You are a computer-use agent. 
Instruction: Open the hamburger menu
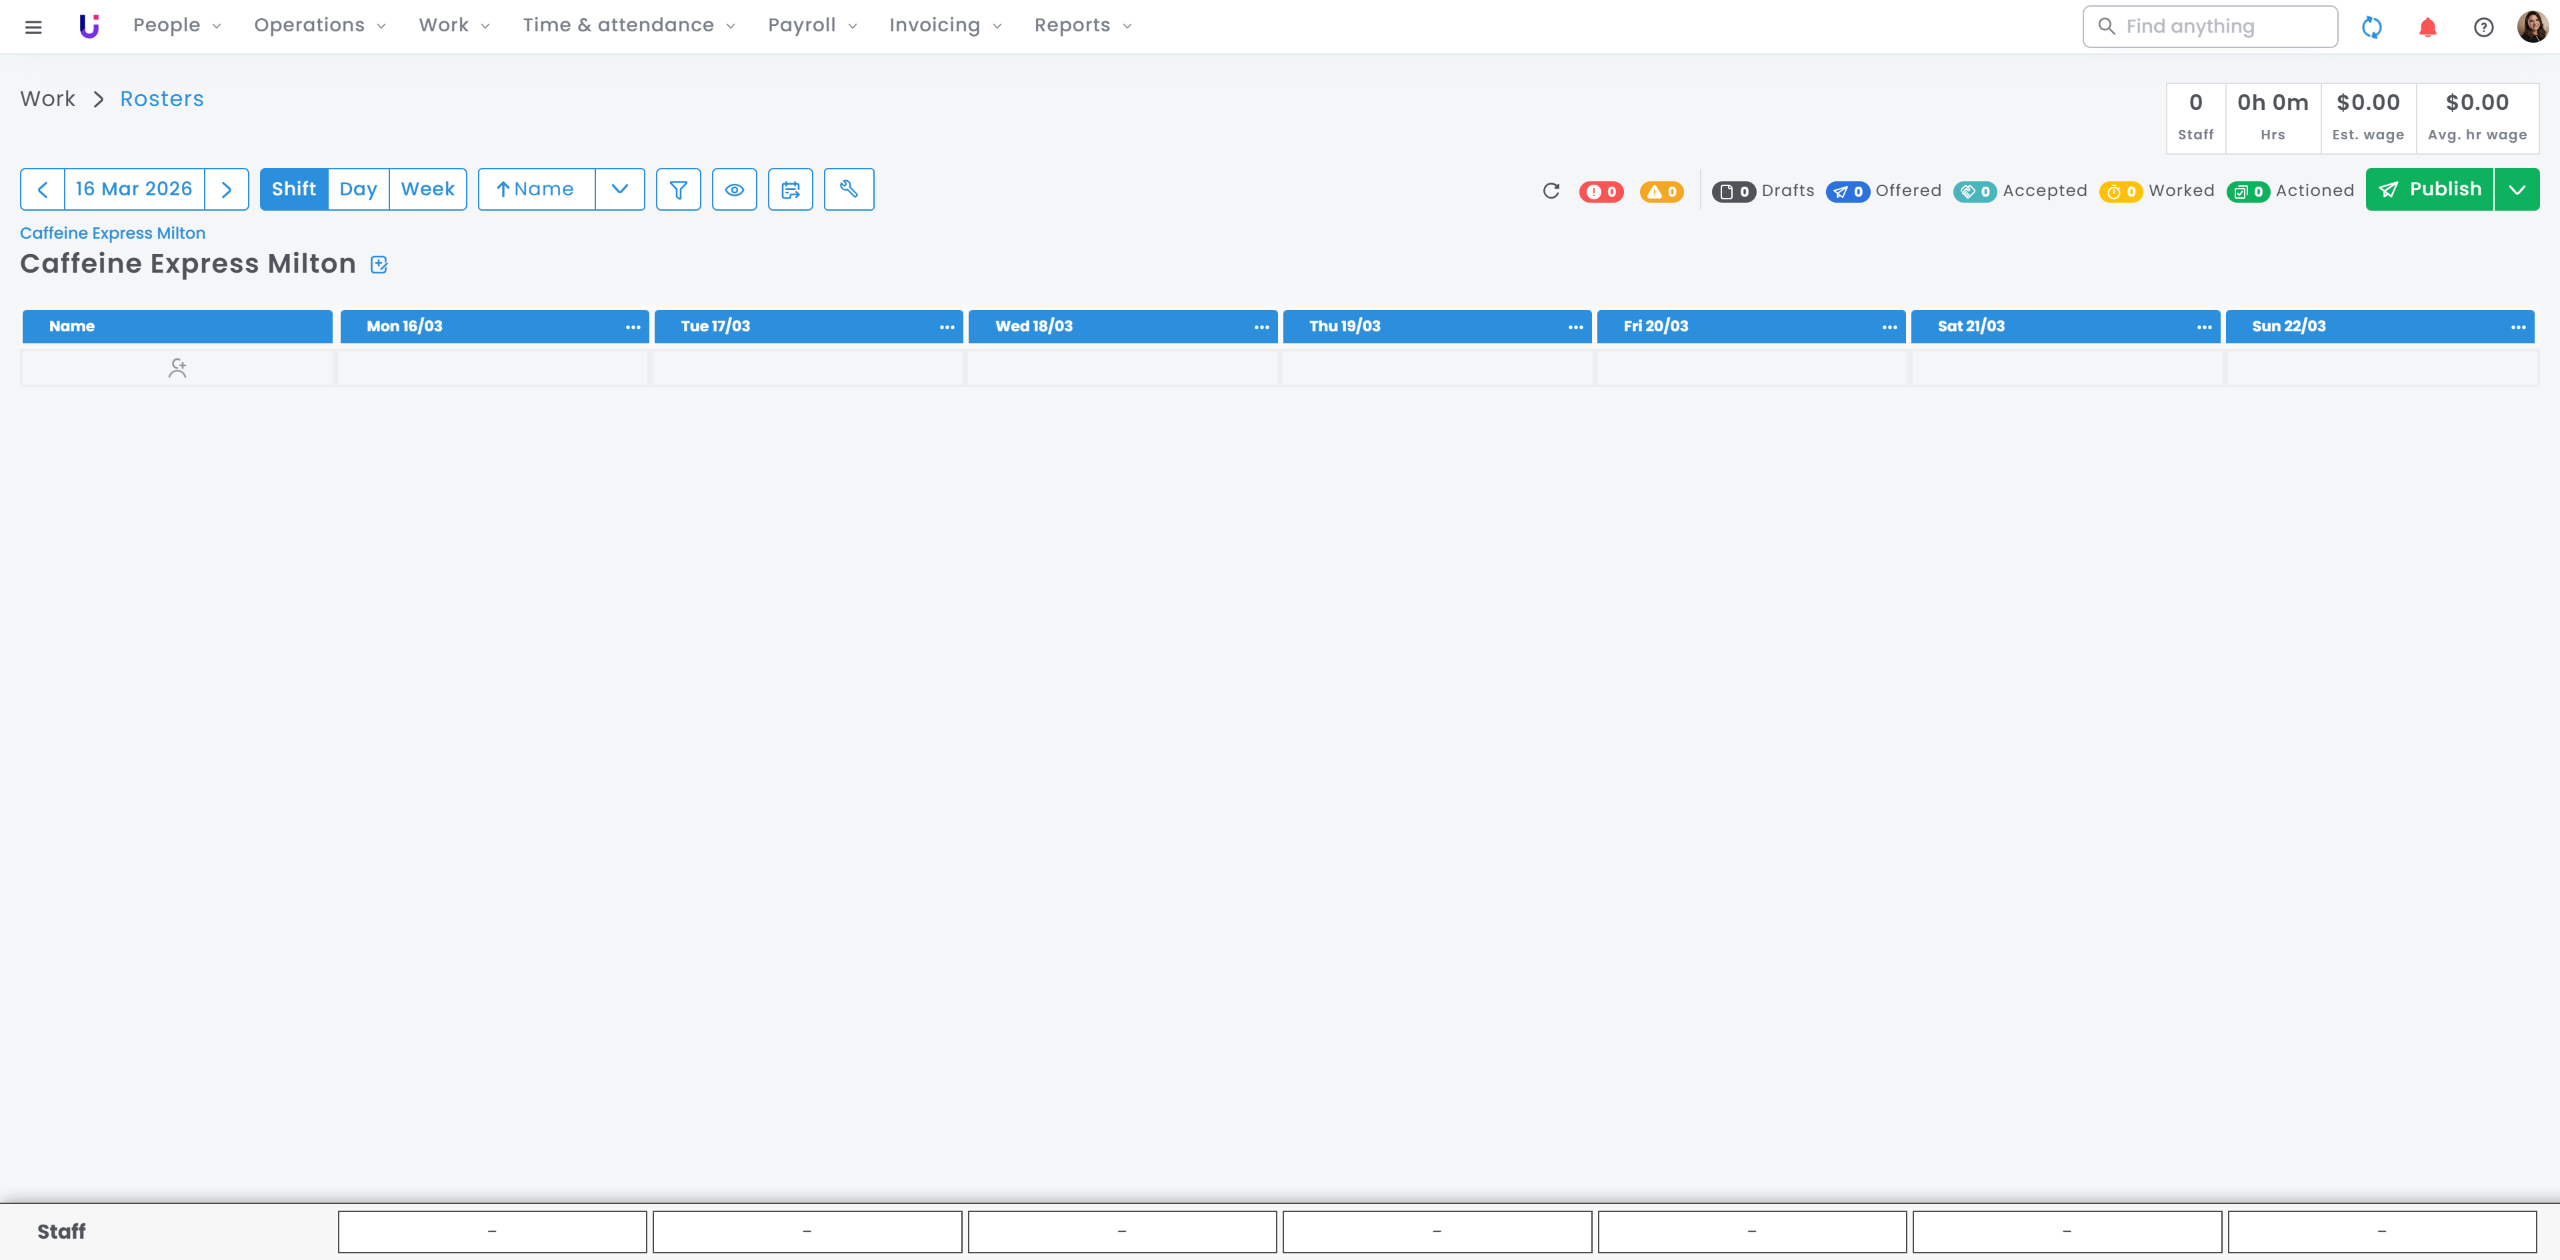coord(33,27)
